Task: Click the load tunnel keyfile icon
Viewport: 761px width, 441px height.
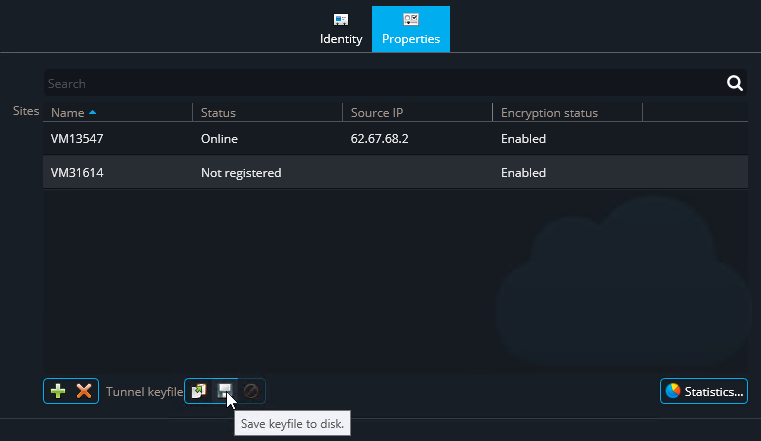Action: click(x=199, y=391)
